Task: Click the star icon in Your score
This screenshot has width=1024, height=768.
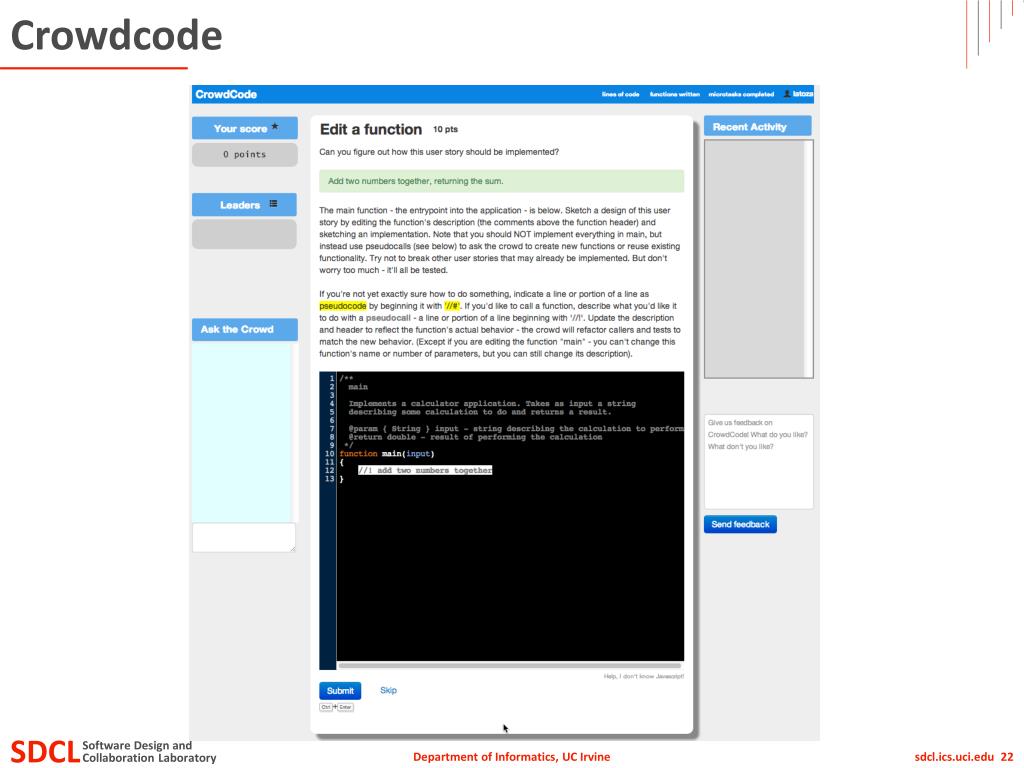Action: tap(274, 127)
